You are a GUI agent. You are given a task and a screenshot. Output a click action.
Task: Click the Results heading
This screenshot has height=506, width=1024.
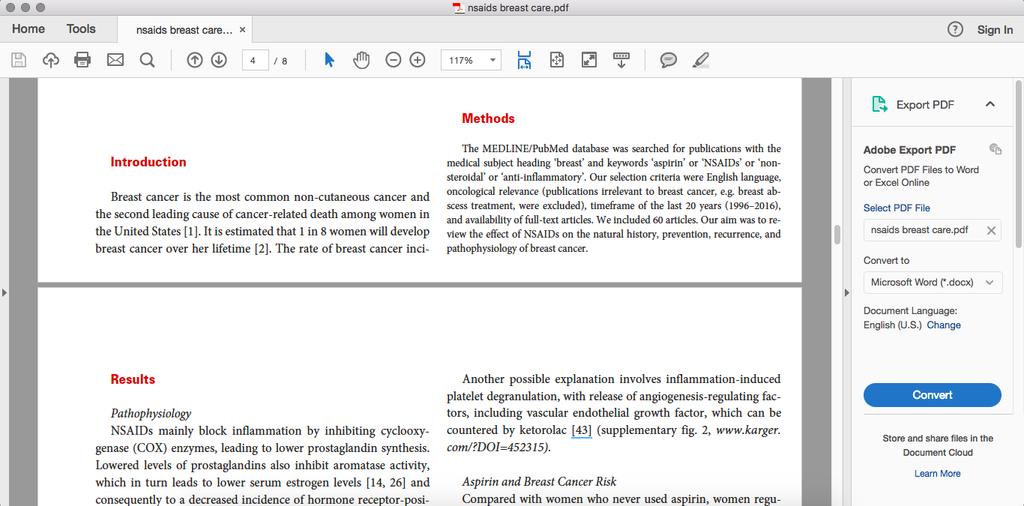133,379
